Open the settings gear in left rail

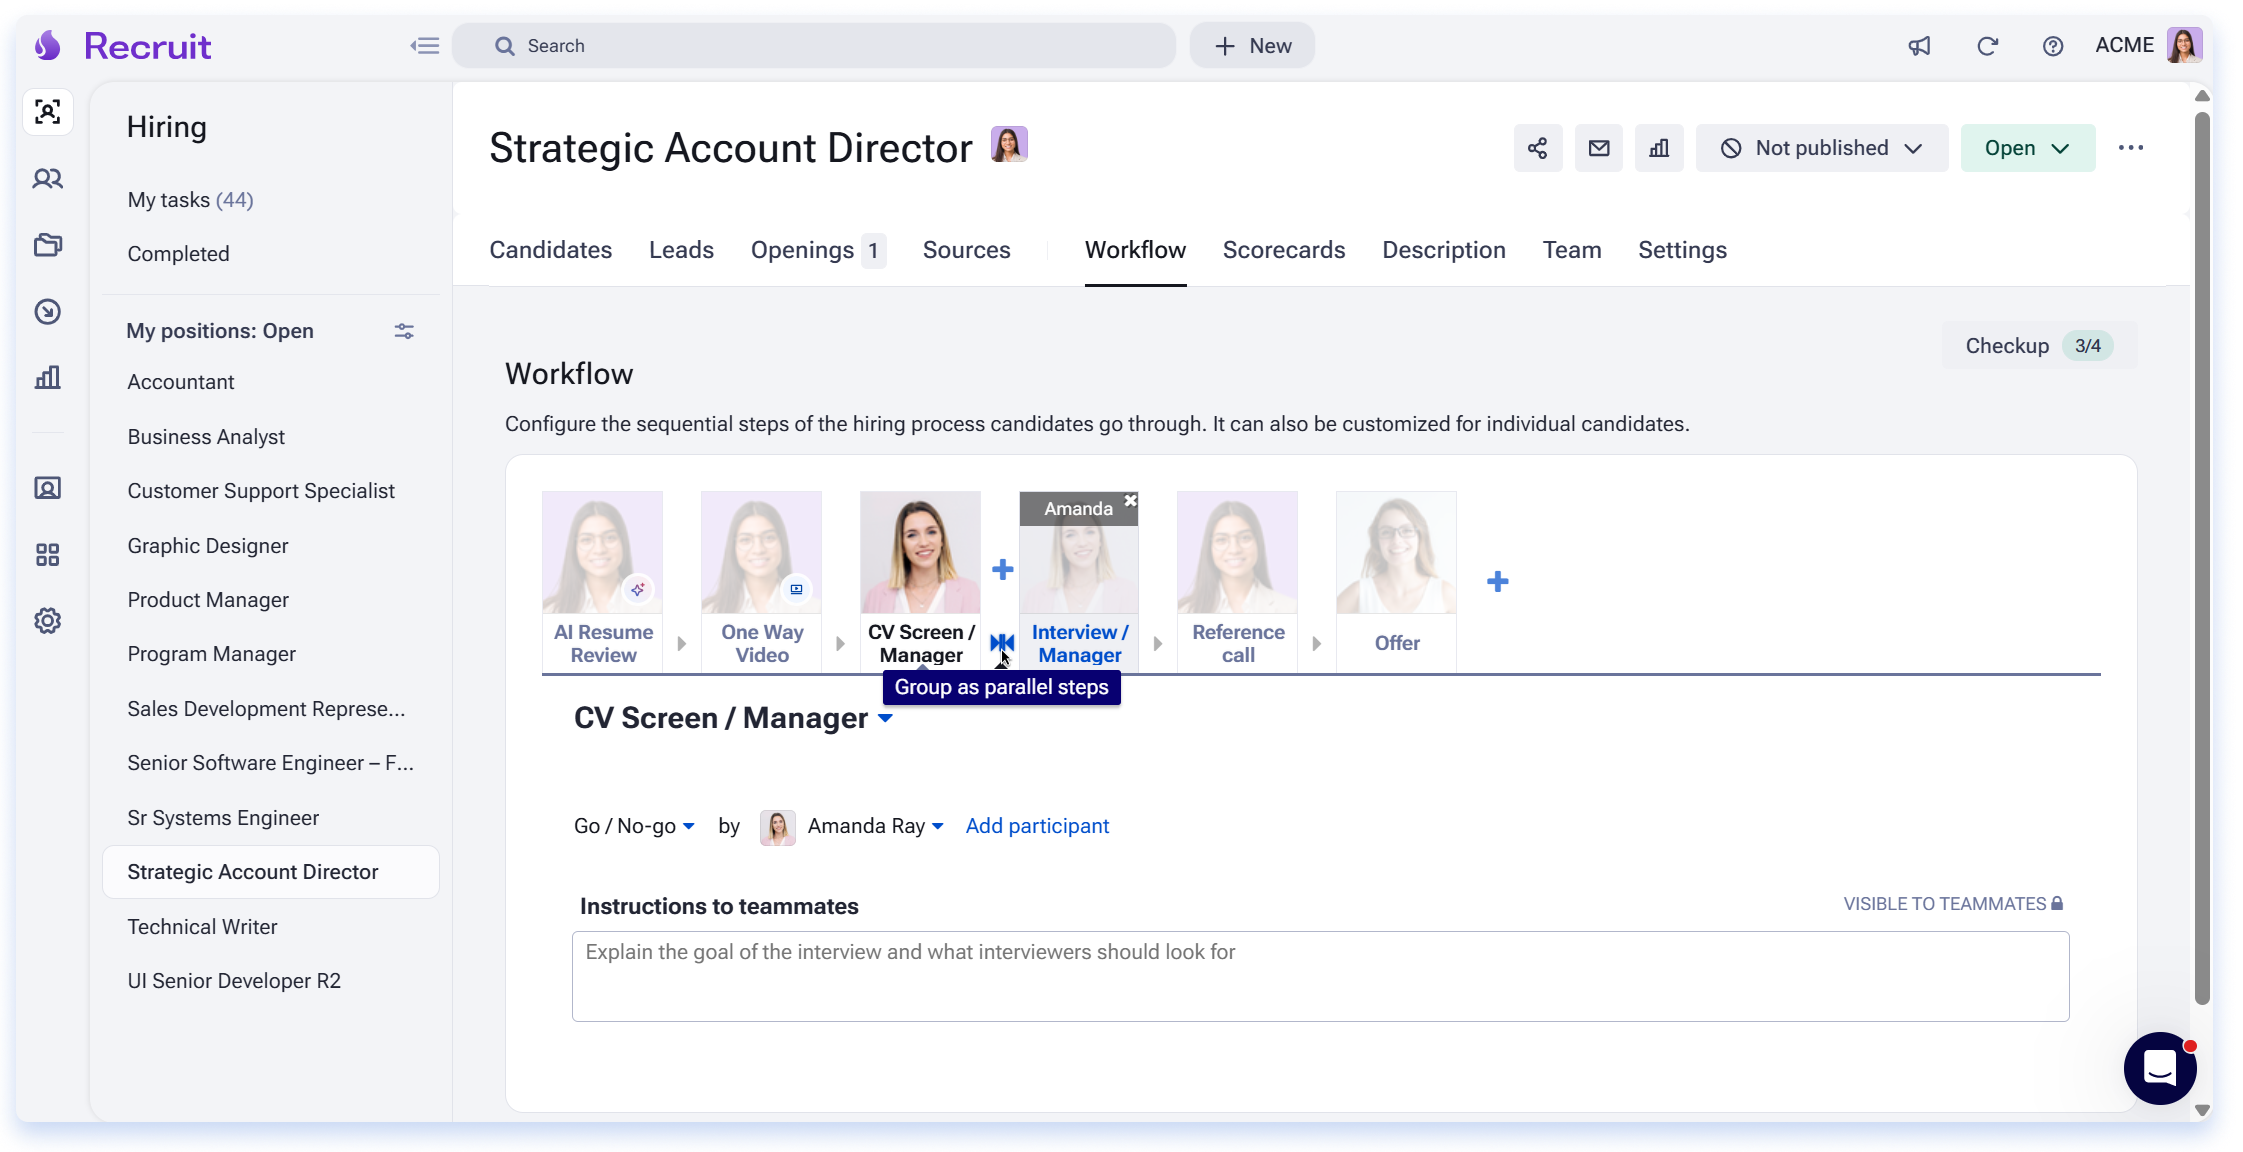[47, 621]
